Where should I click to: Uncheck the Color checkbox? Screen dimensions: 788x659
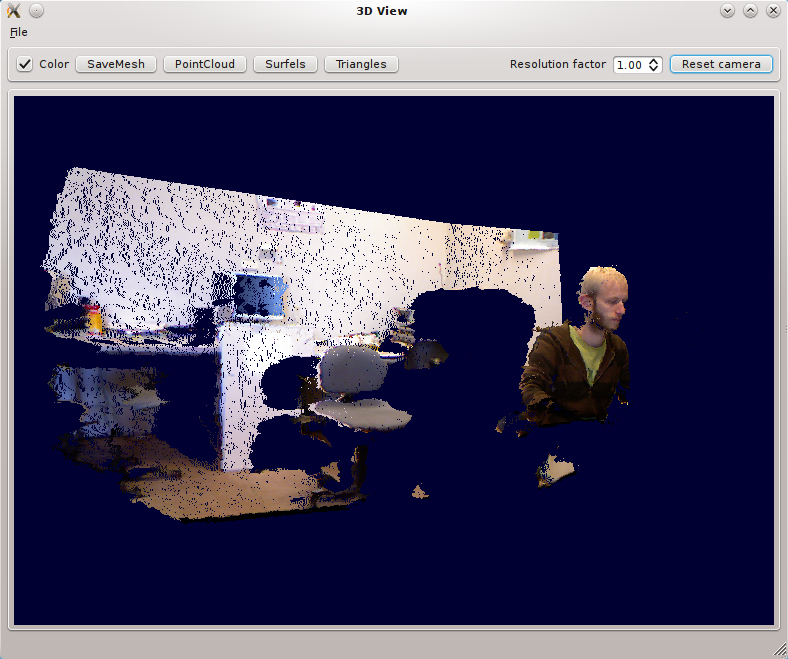click(x=25, y=64)
